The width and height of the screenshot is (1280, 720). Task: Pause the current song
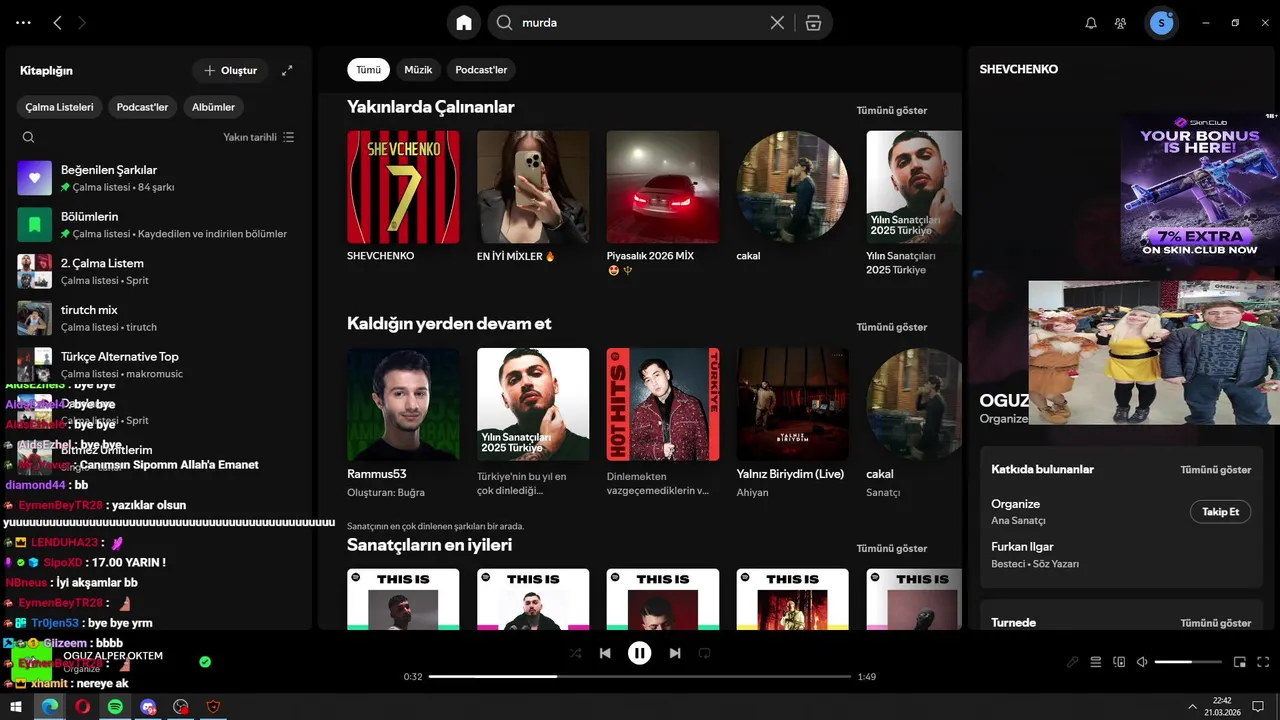click(639, 653)
